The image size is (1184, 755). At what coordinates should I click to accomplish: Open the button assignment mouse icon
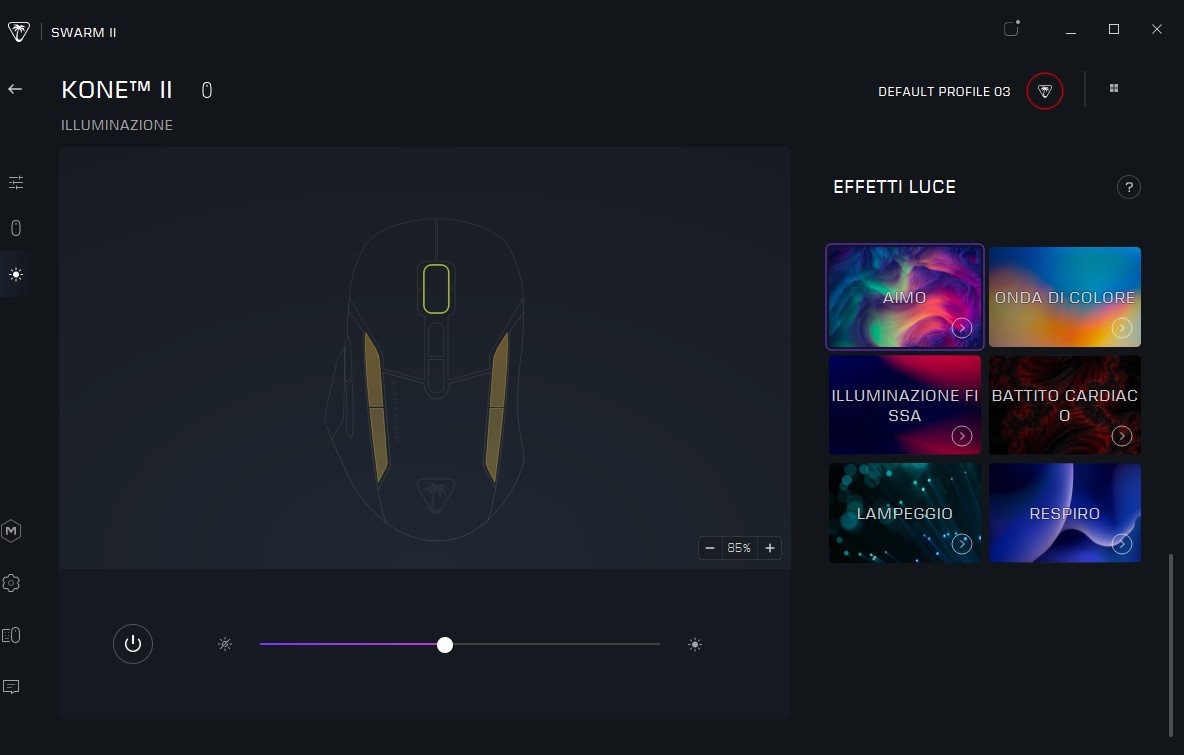coord(15,229)
